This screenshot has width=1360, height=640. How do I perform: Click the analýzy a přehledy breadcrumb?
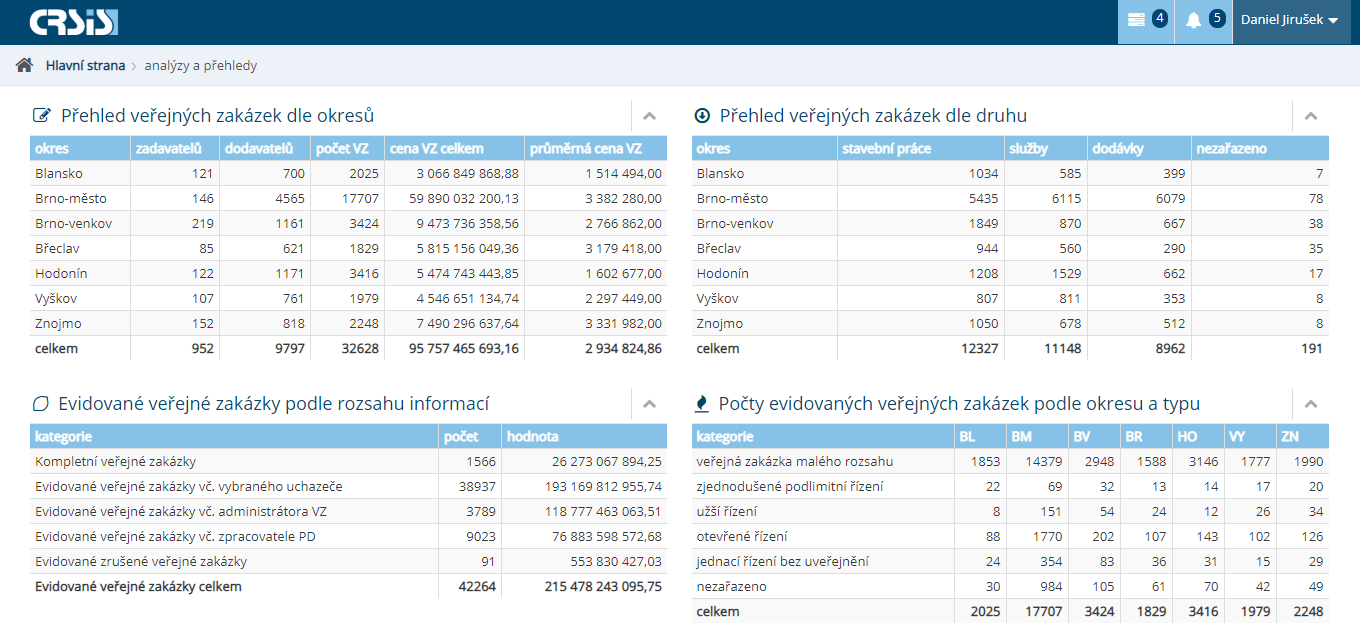pyautogui.click(x=200, y=66)
